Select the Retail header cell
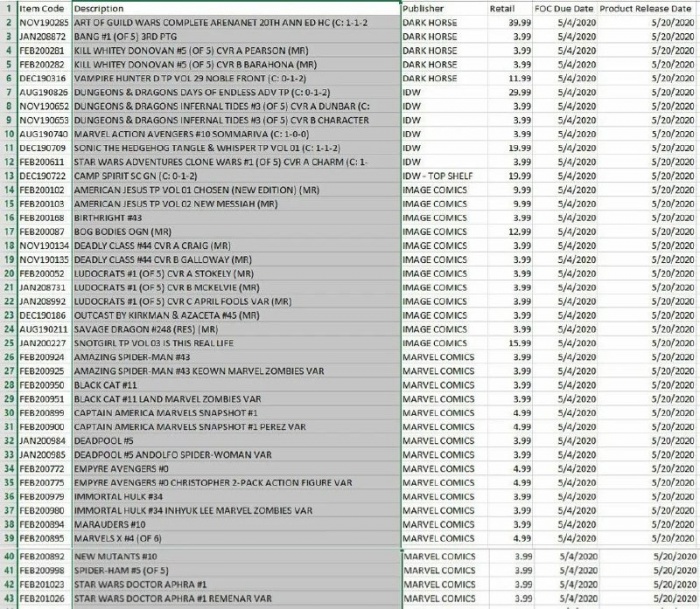Viewport: 700px width, 609px height. point(516,8)
